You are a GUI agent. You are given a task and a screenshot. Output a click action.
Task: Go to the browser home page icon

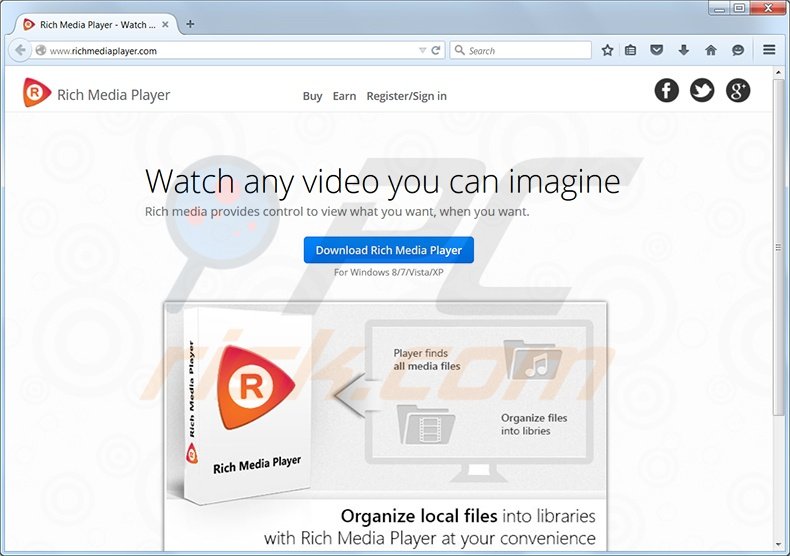tap(711, 50)
